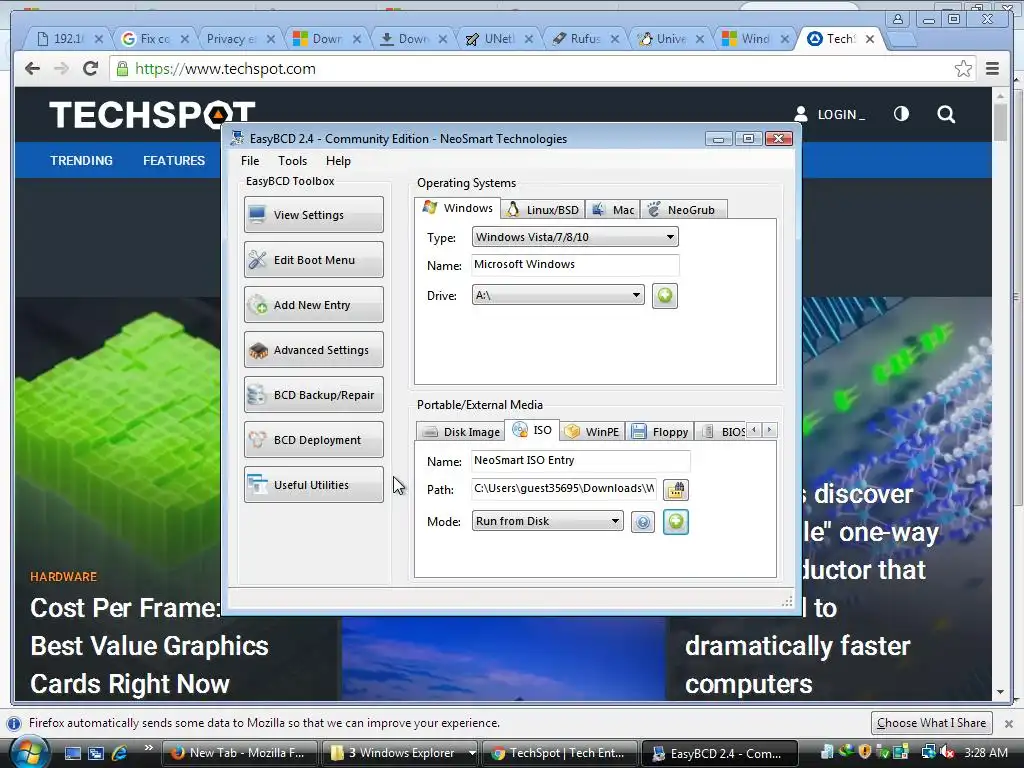Open Cost Per Frame article headline
Screen dimensions: 1024x768
(149, 646)
